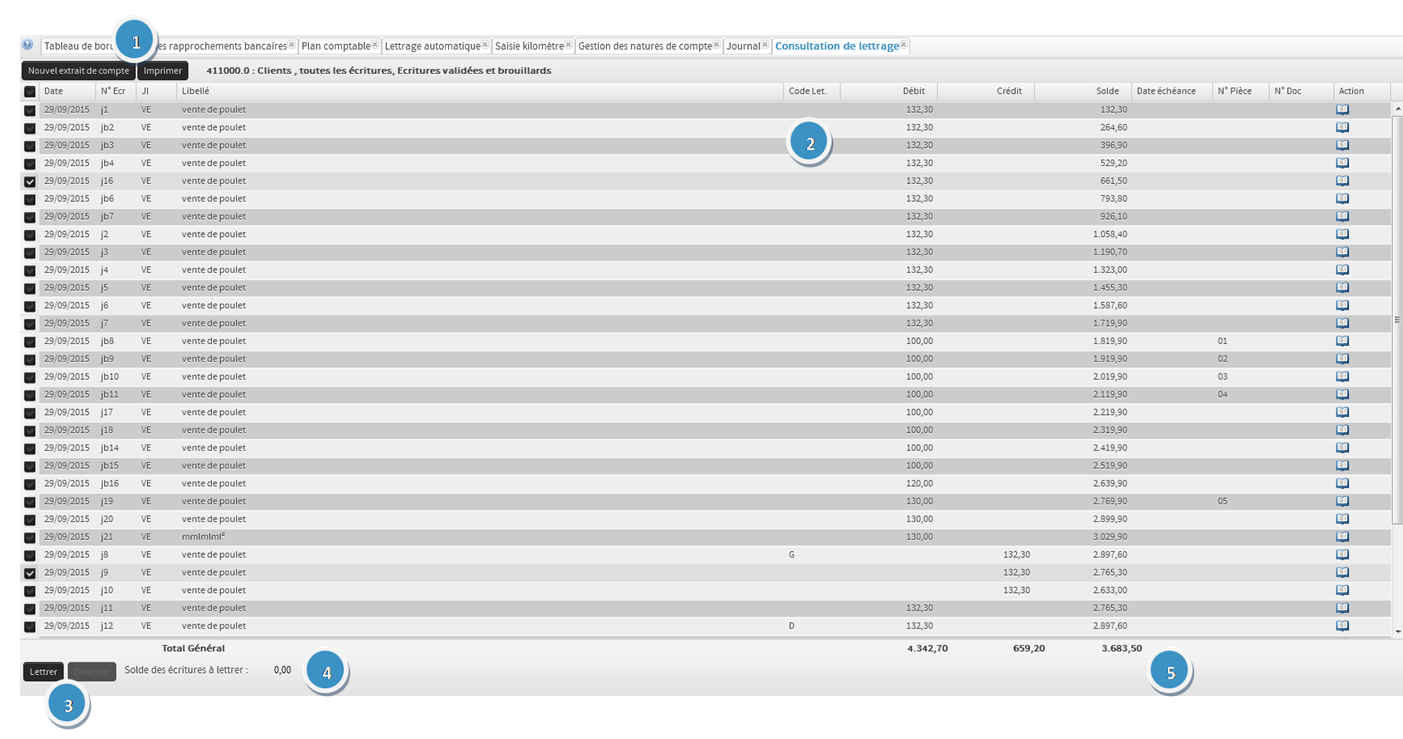Open the Consultation de lettrage tab

point(836,46)
